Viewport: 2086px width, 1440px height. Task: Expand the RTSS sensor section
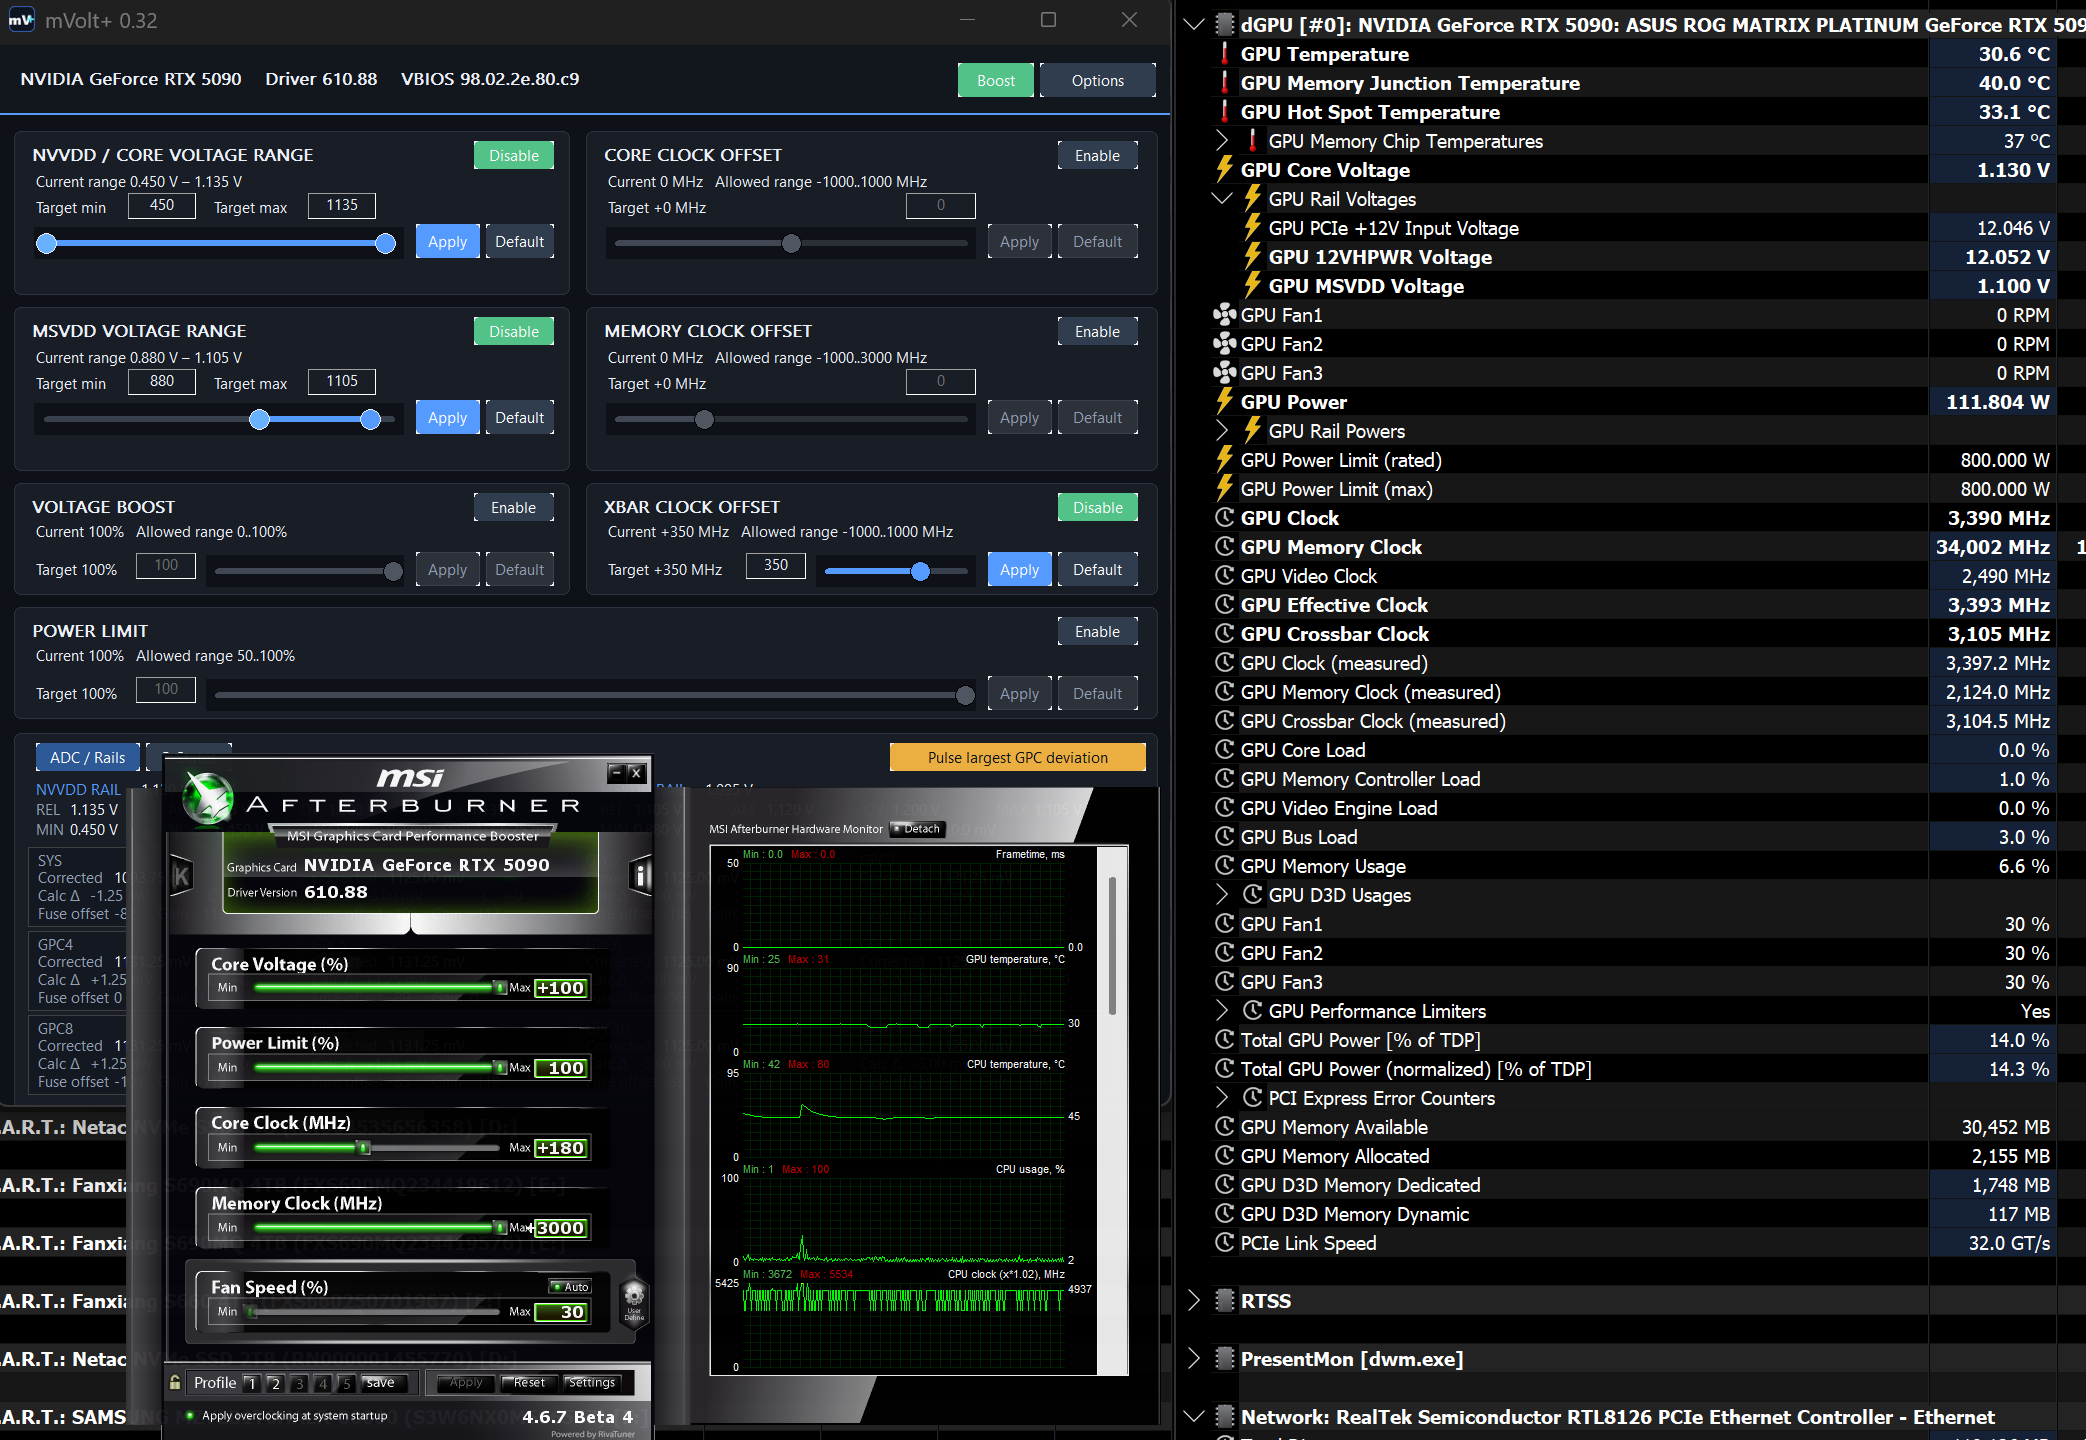(1194, 1301)
